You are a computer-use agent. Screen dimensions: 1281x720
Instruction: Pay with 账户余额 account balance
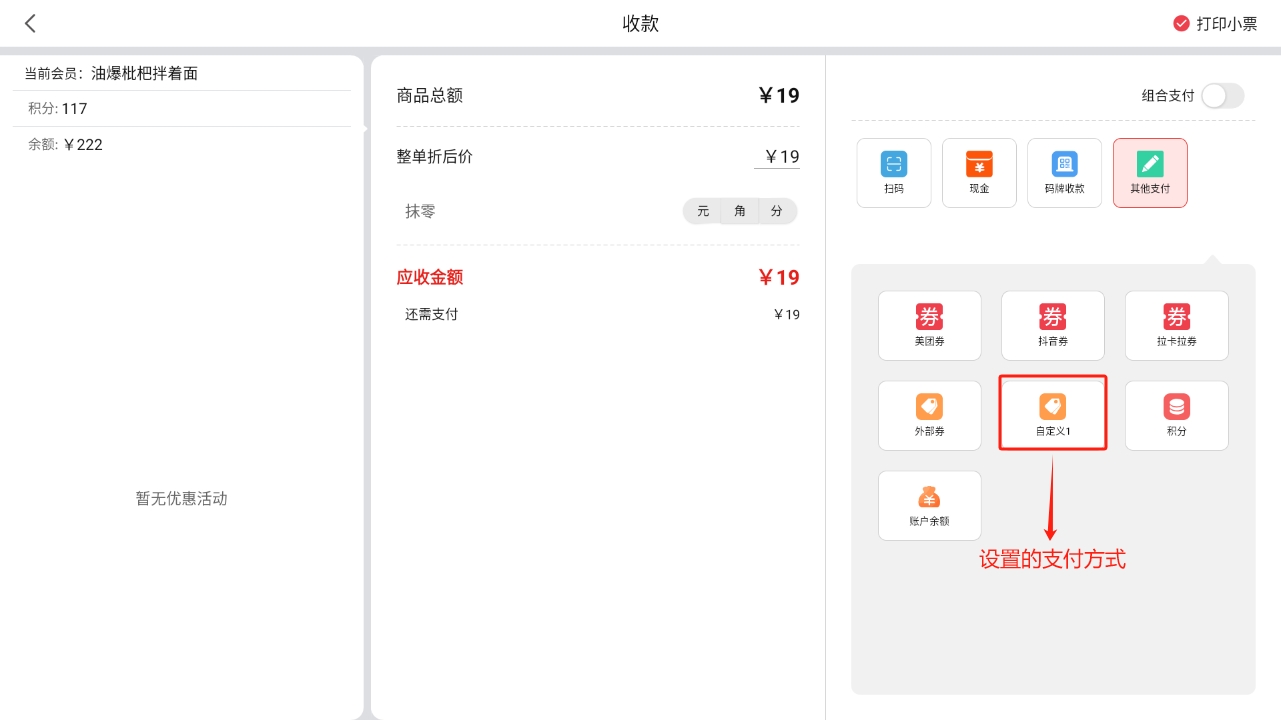point(929,505)
